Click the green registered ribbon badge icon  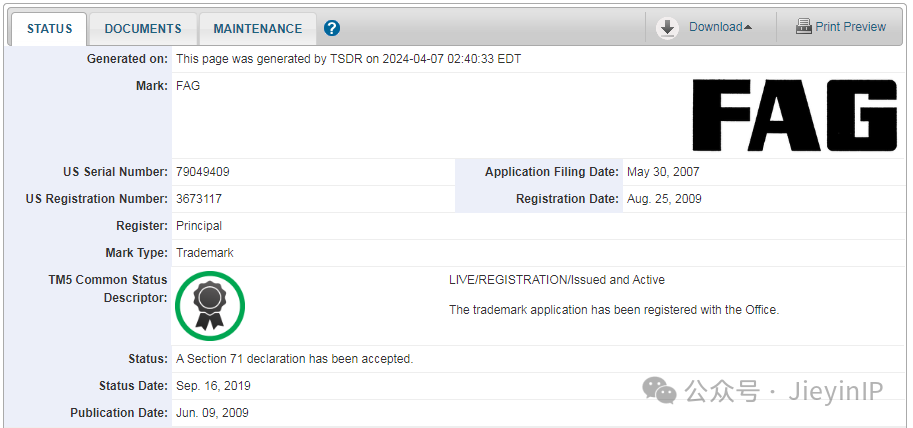pos(210,305)
